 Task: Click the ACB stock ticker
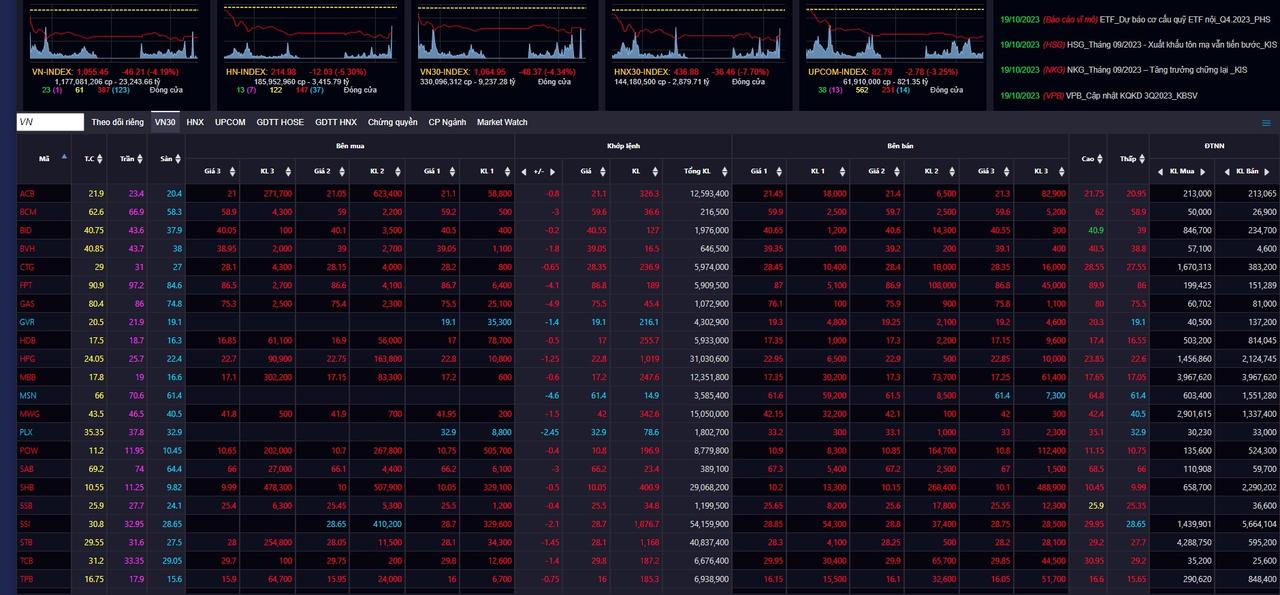coord(28,193)
